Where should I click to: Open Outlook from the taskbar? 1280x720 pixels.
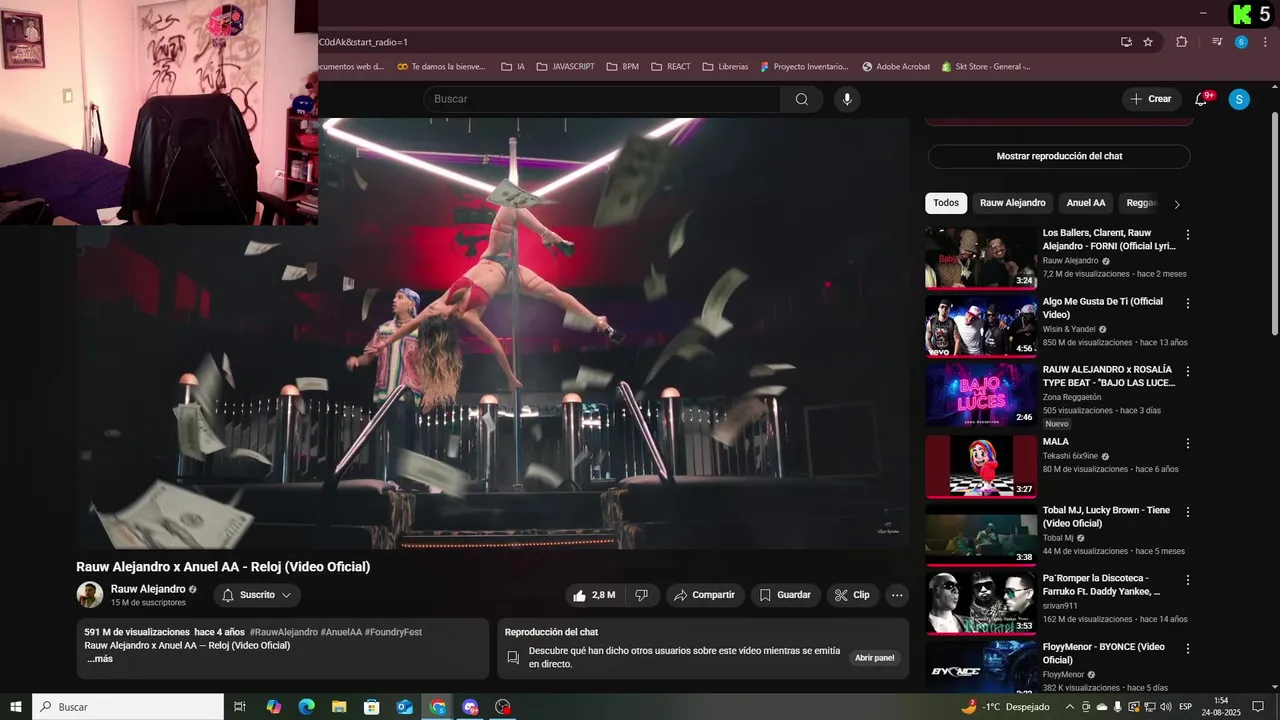[405, 707]
